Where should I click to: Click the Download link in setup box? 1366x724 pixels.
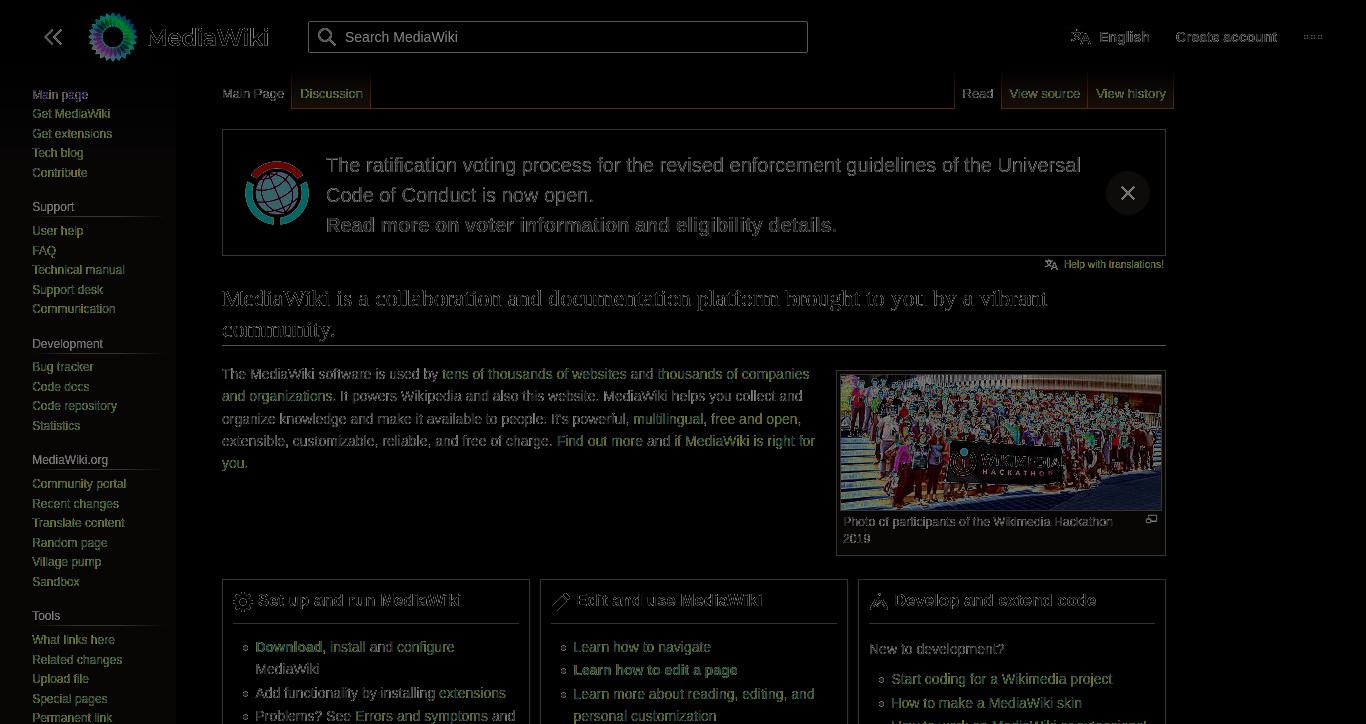click(288, 647)
